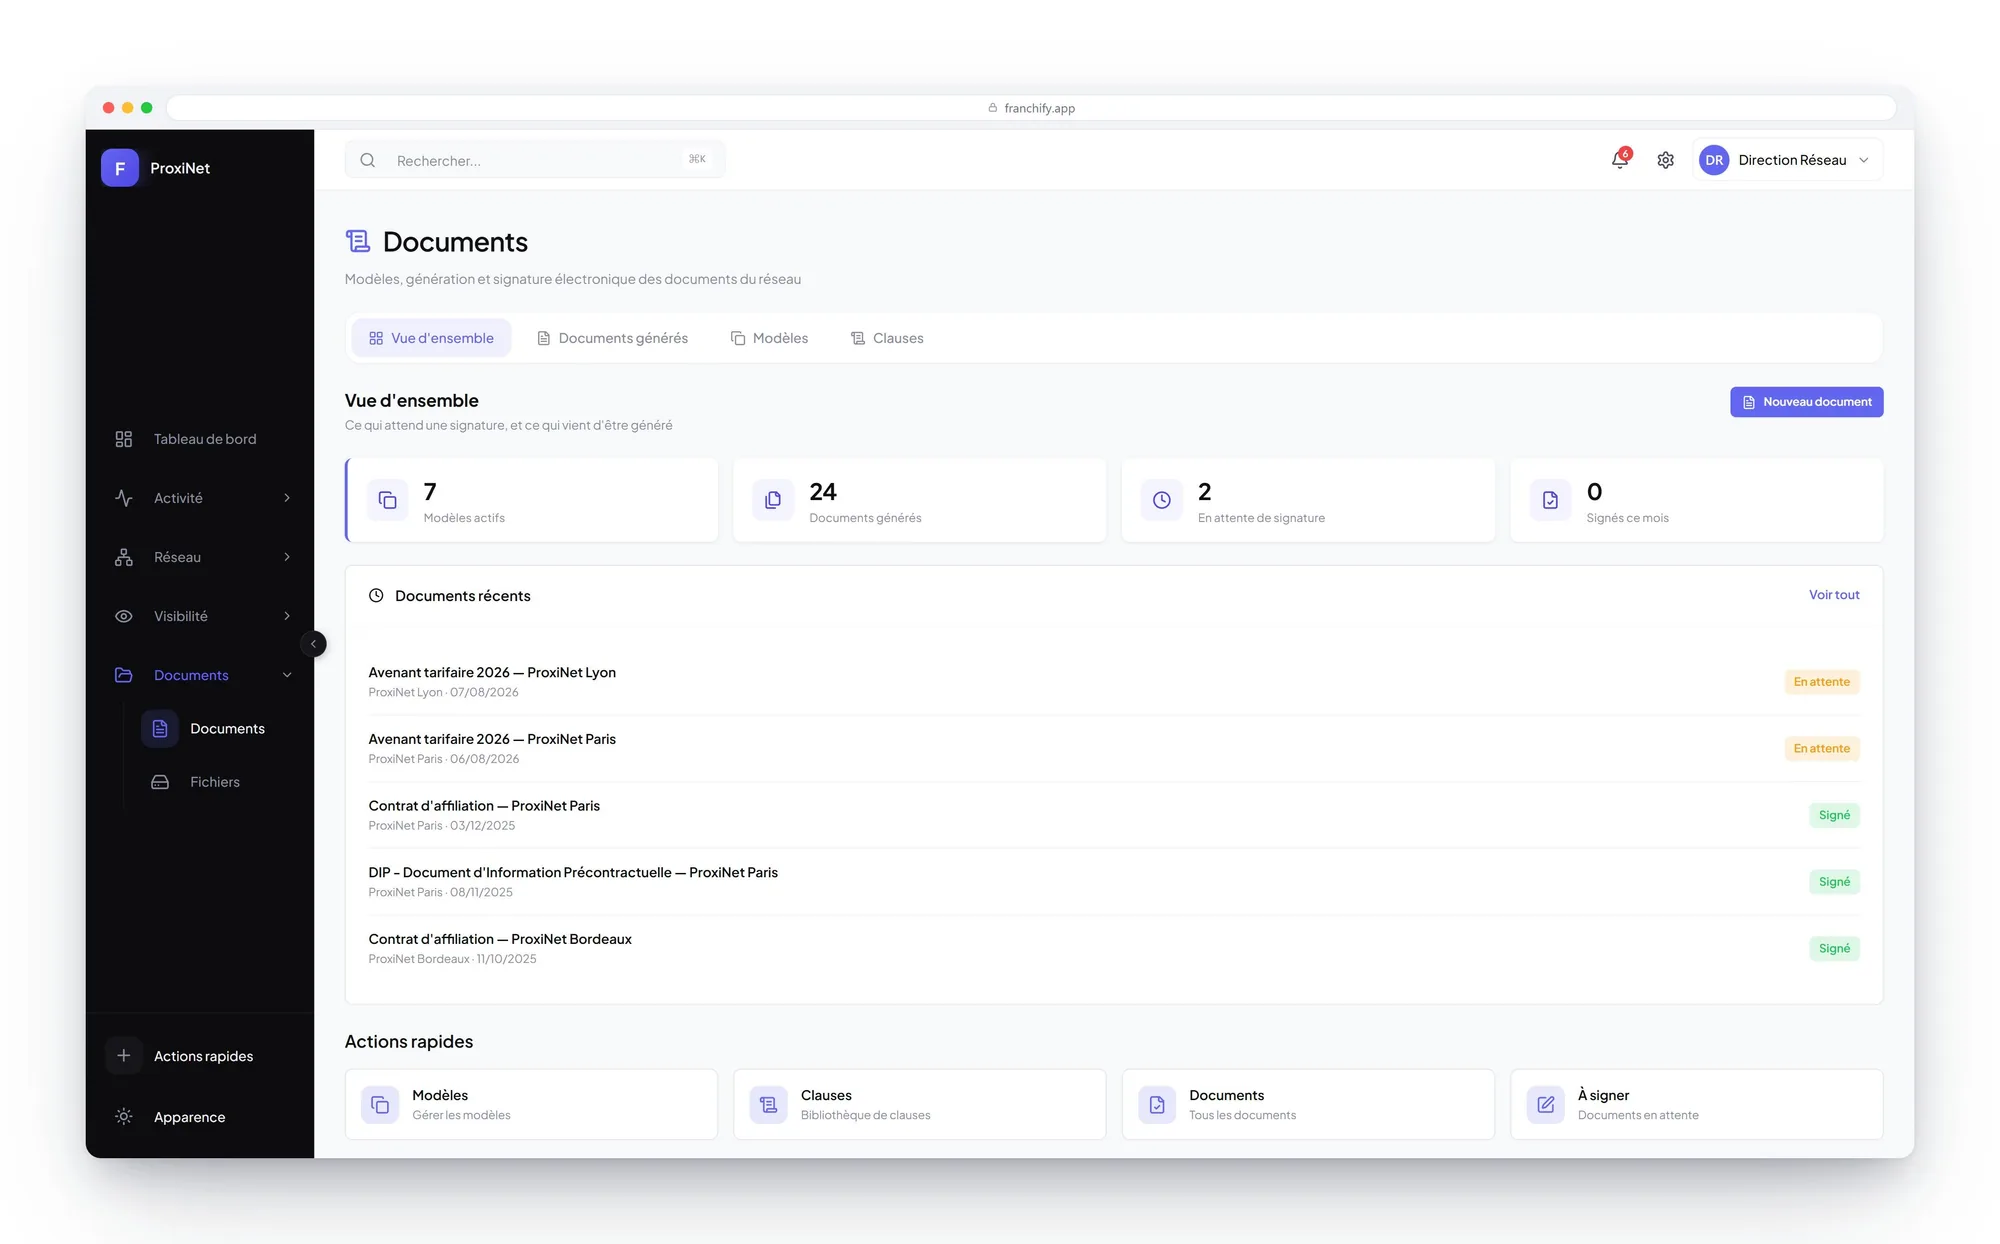Click the Documents sub-item file icon
This screenshot has width=2000, height=1244.
point(160,729)
